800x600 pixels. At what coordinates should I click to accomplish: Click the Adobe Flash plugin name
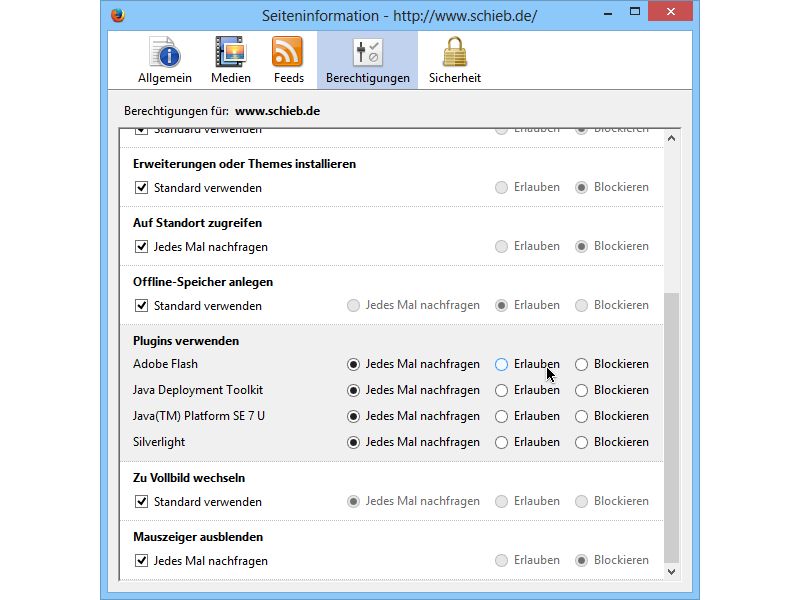(165, 364)
